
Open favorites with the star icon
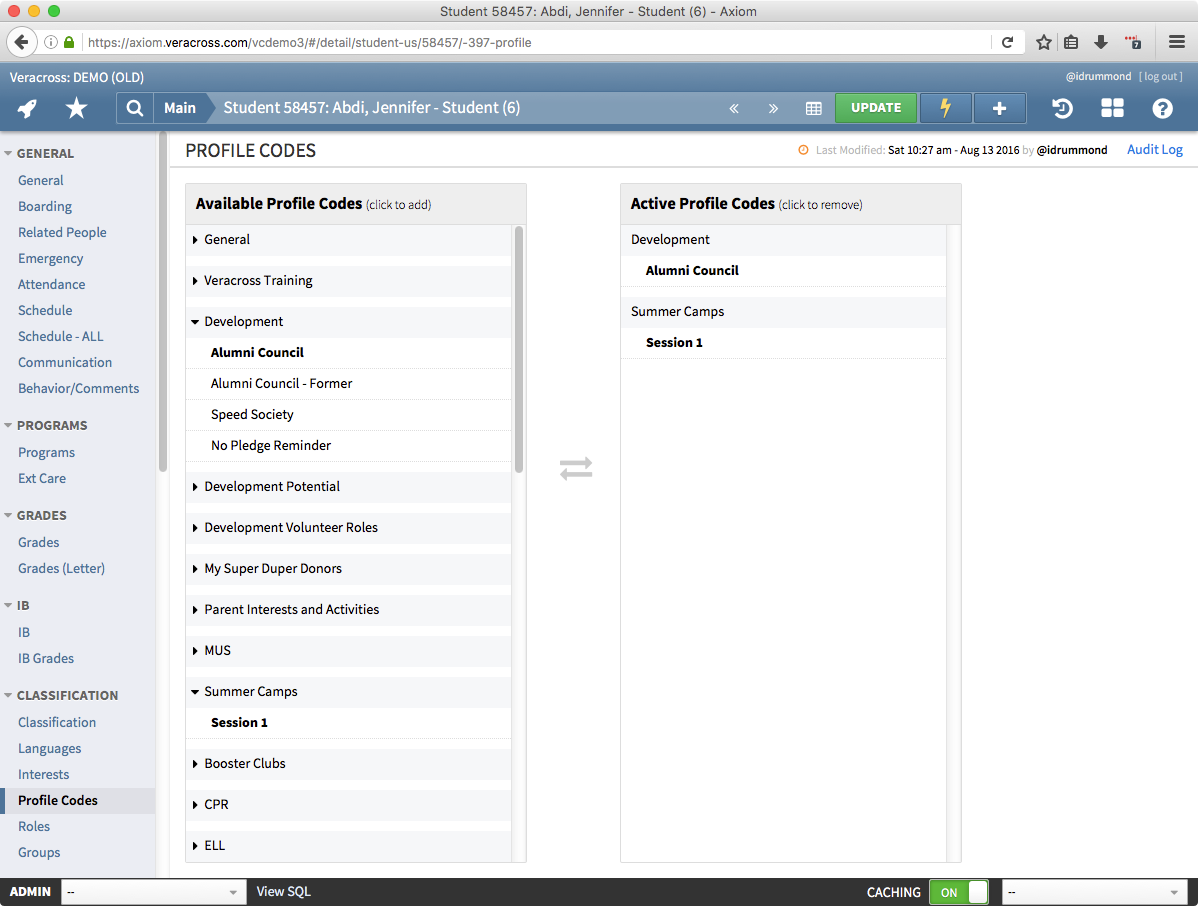tap(76, 109)
